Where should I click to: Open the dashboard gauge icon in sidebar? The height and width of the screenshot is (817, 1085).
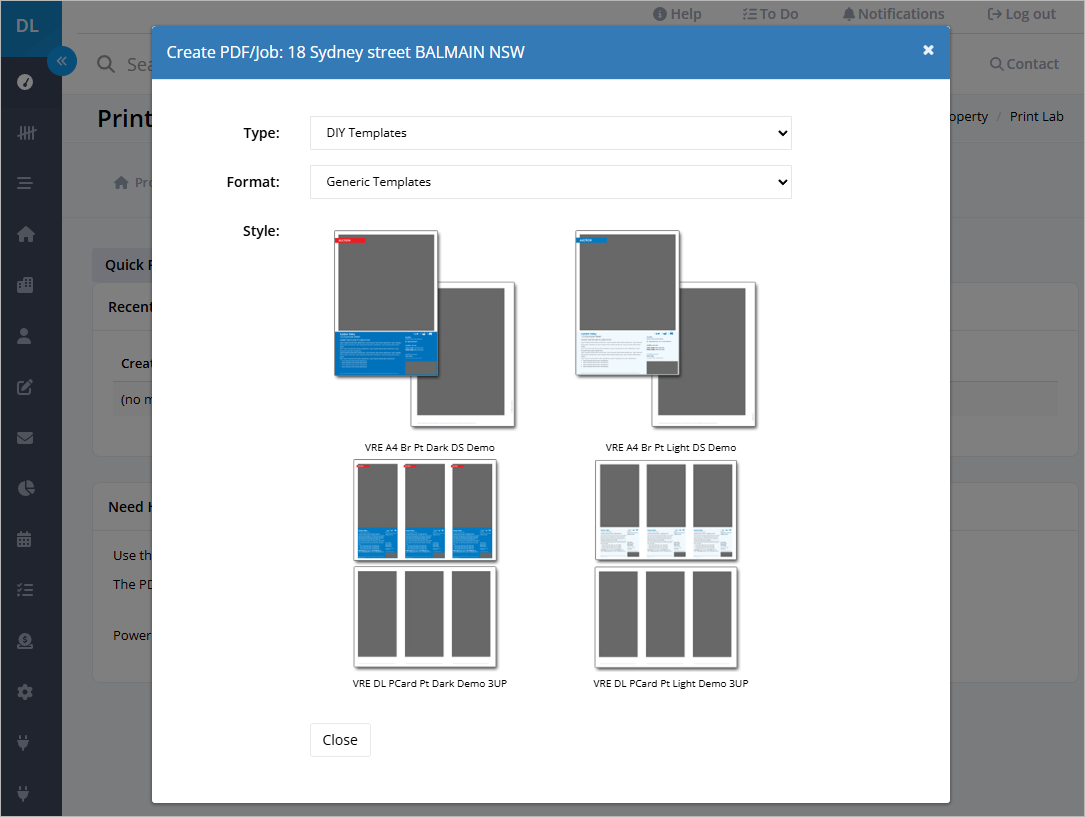coord(25,82)
